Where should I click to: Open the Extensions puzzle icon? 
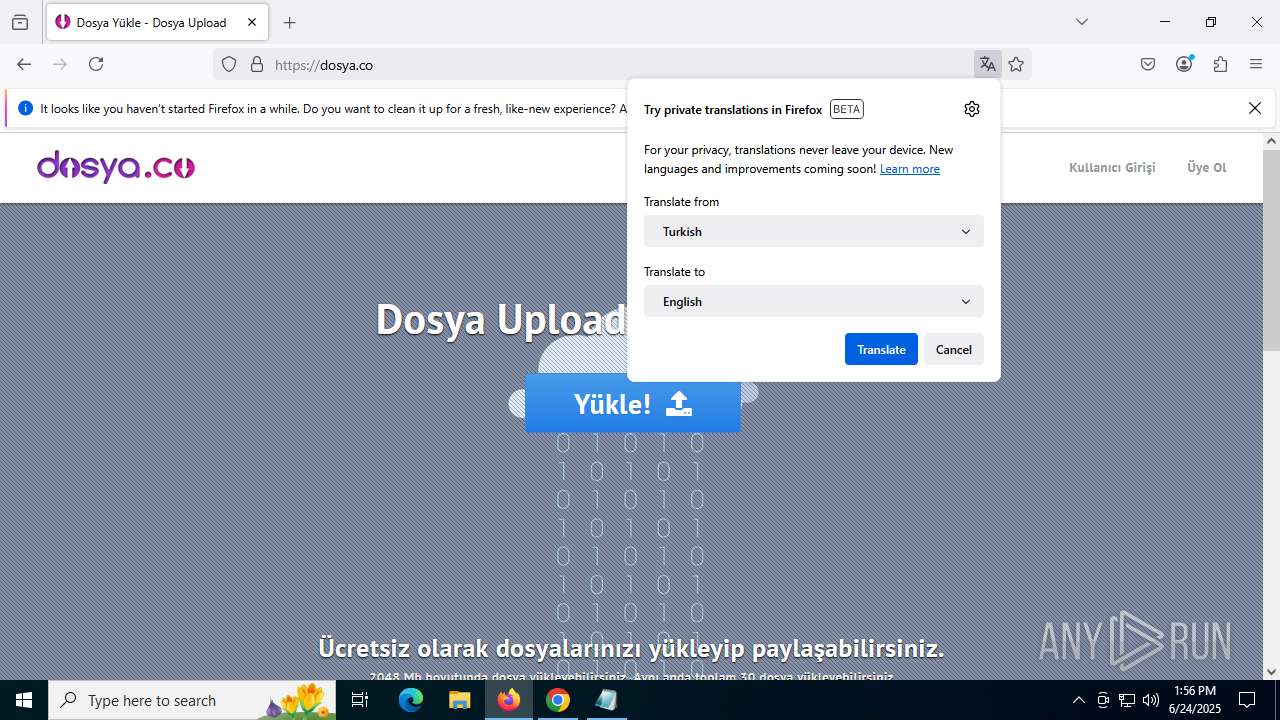tap(1220, 64)
